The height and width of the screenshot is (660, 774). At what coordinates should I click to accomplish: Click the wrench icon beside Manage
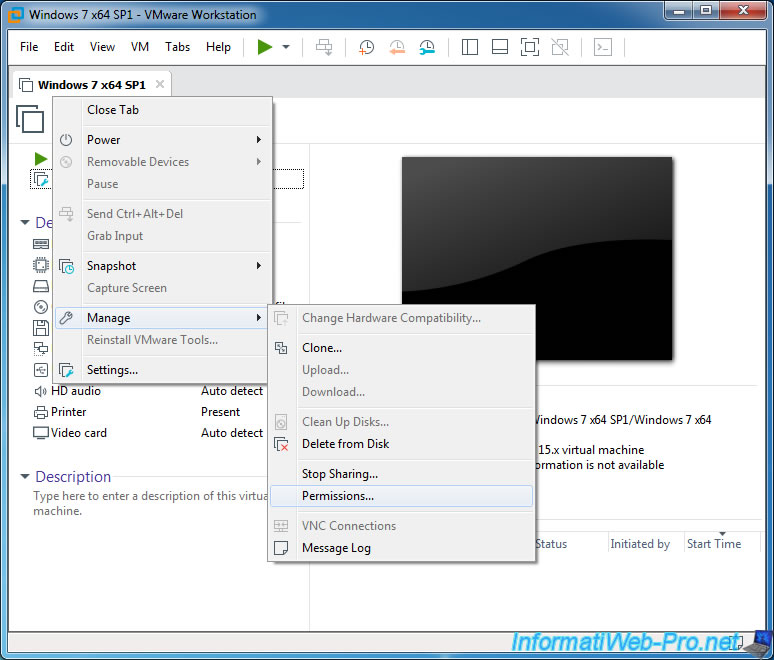[x=66, y=318]
